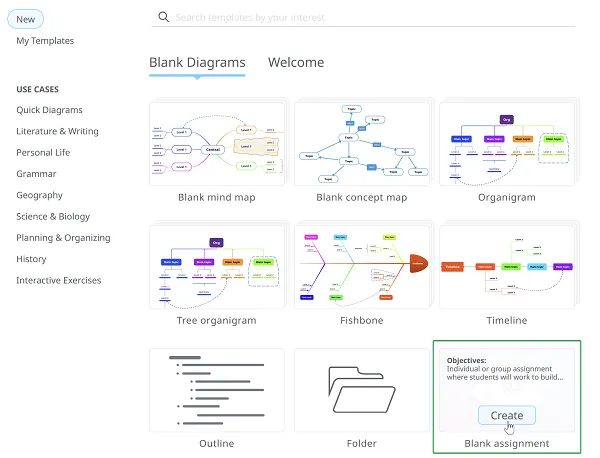Choose the Timeline template thumbnail
This screenshot has height=458, width=600.
point(506,265)
